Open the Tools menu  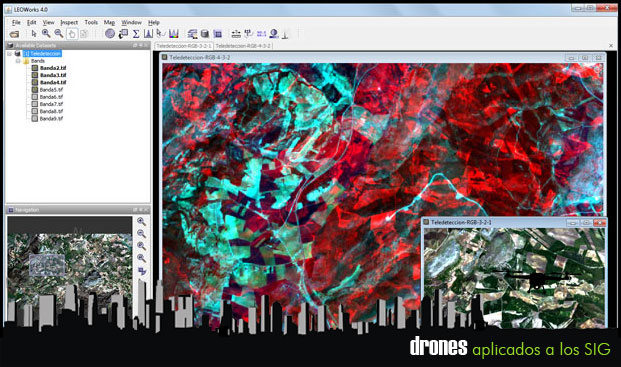pyautogui.click(x=91, y=23)
